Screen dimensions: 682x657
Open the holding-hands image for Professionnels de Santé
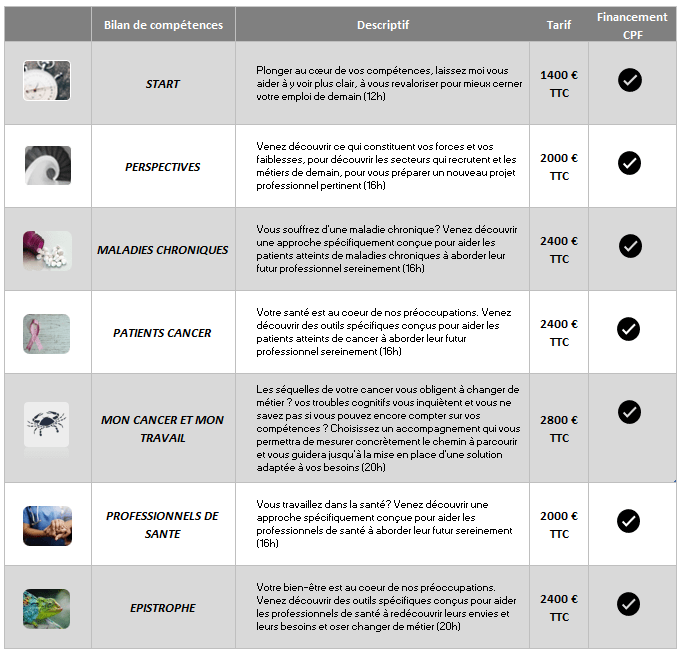(47, 525)
